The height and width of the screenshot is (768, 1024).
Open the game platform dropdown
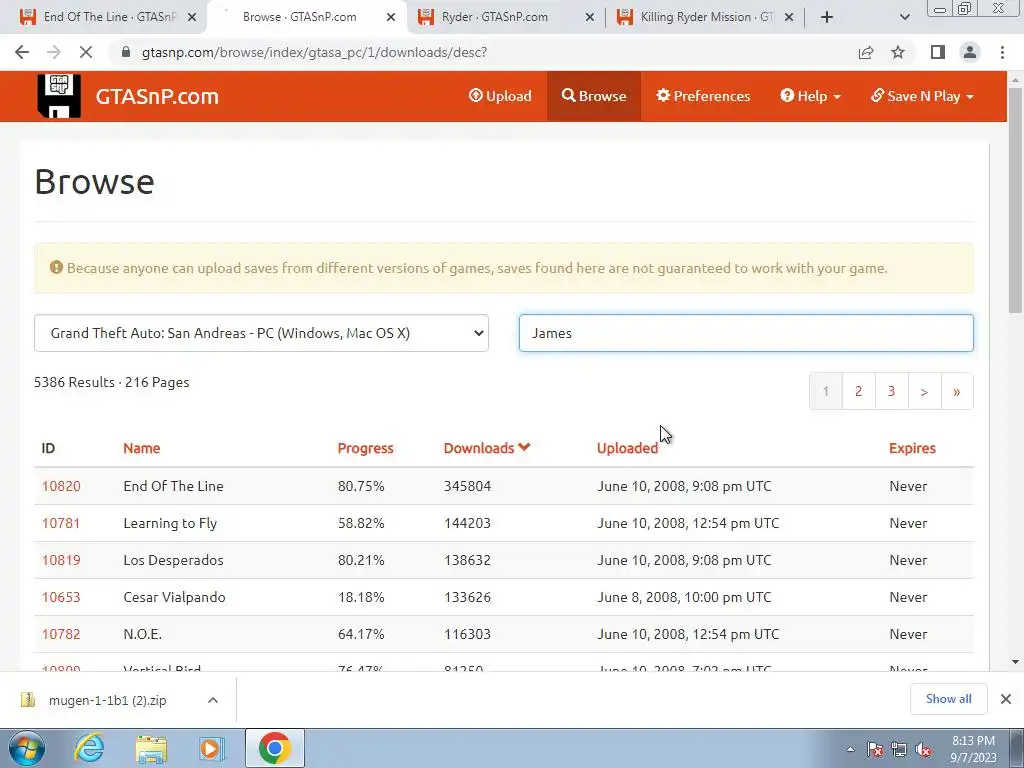tap(261, 333)
